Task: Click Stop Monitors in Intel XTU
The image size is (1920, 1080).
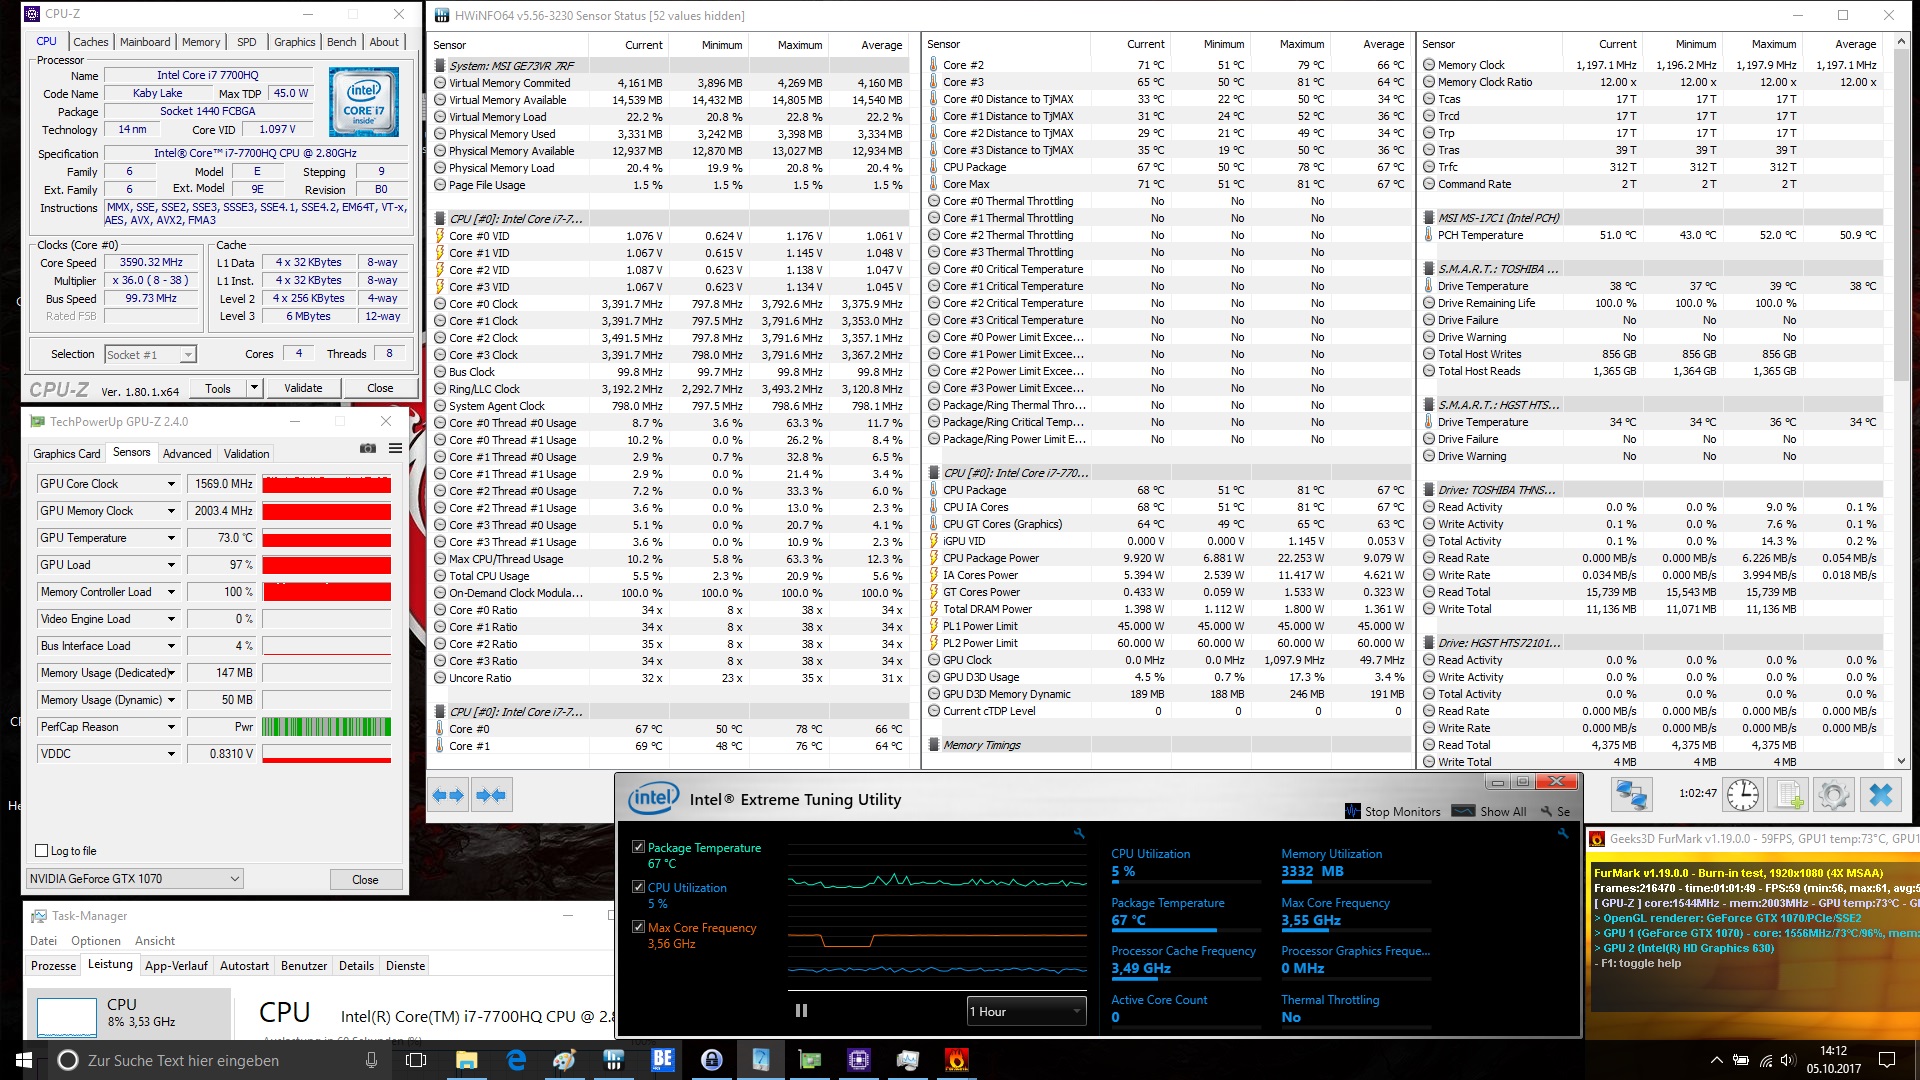Action: coord(1393,811)
